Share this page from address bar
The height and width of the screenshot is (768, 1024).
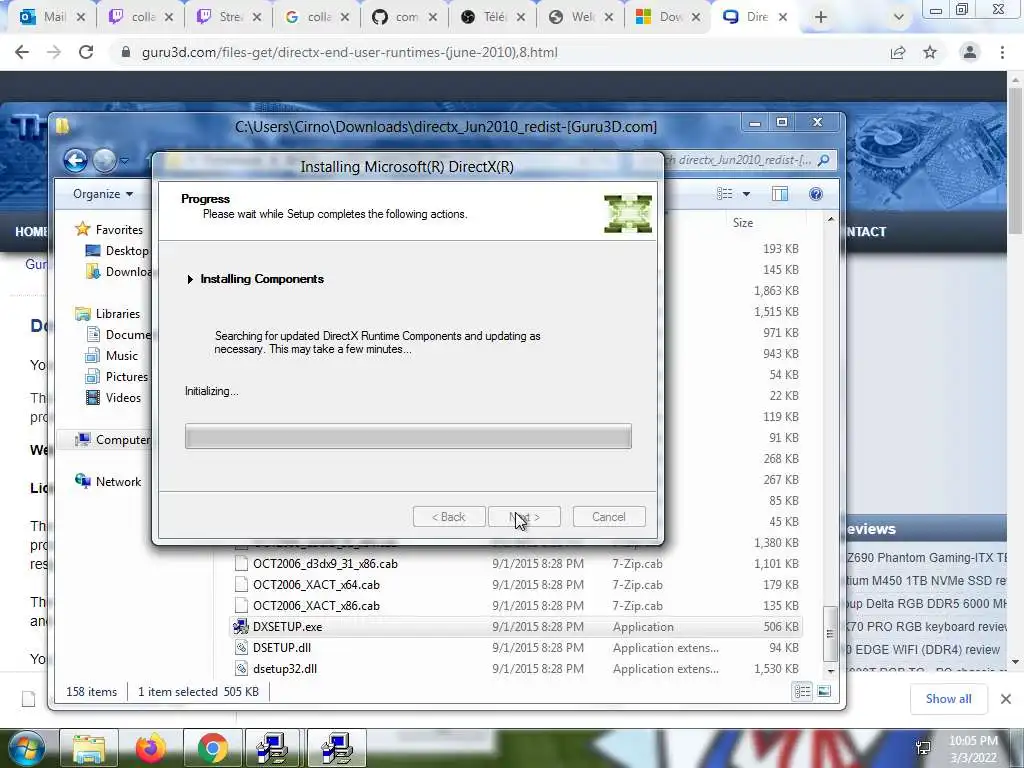[898, 52]
